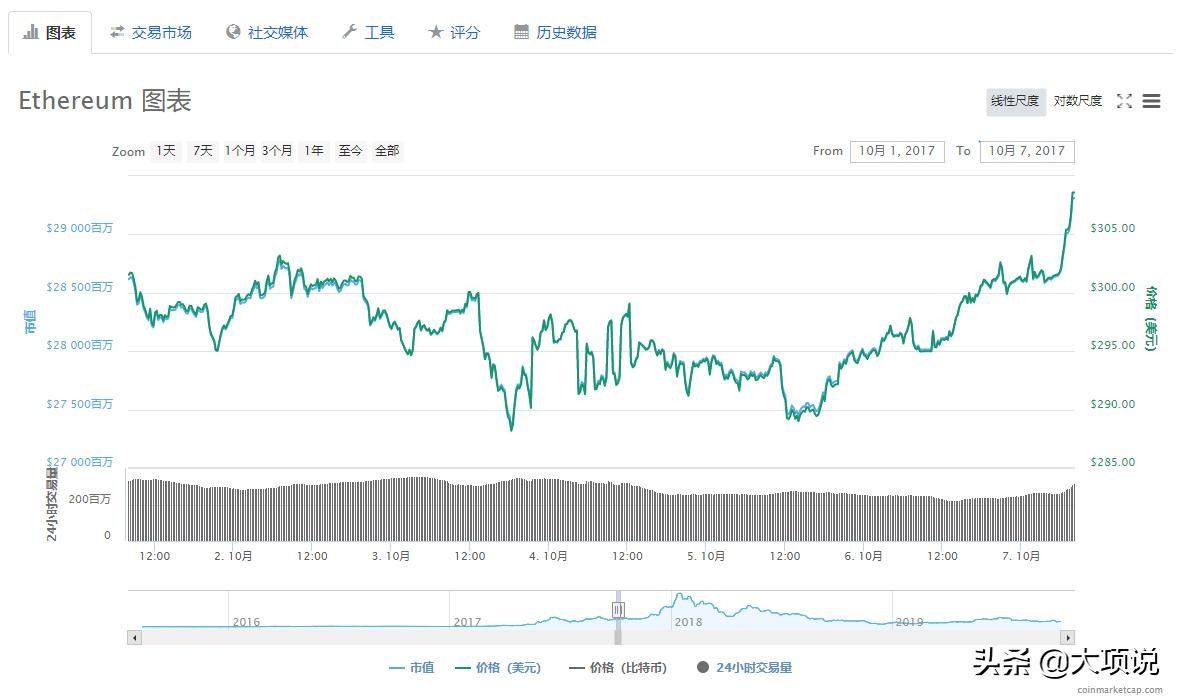
Task: Open the chart hamburger menu
Action: [x=1151, y=101]
